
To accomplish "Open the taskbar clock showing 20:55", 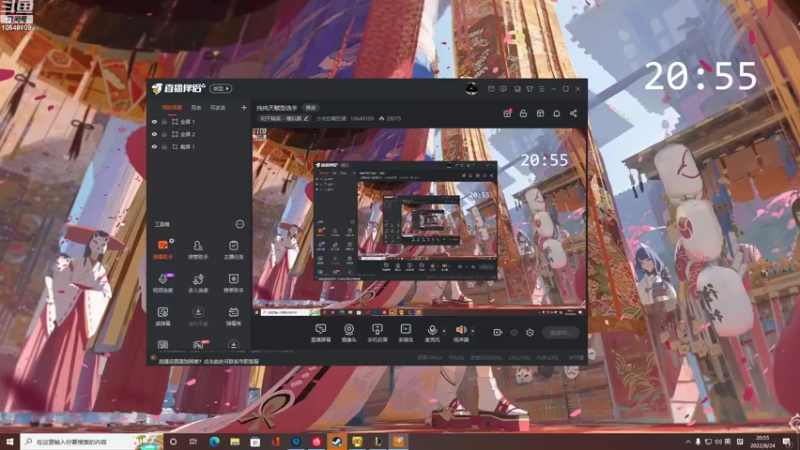I will click(x=764, y=441).
